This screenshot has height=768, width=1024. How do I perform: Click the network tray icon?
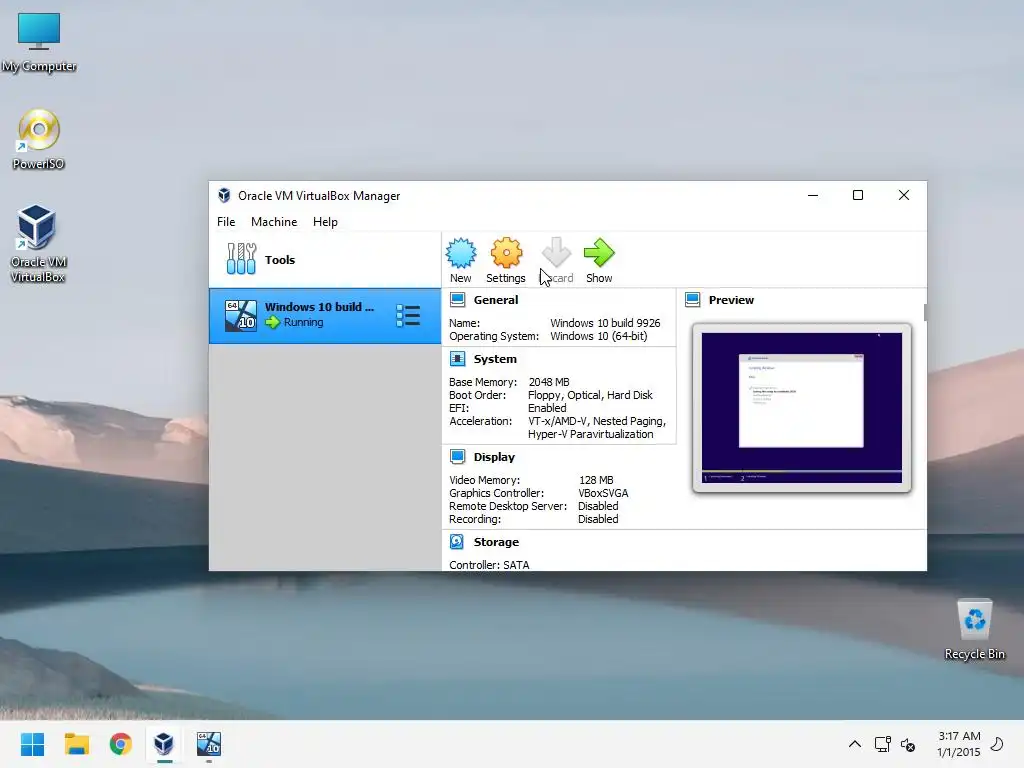(883, 744)
